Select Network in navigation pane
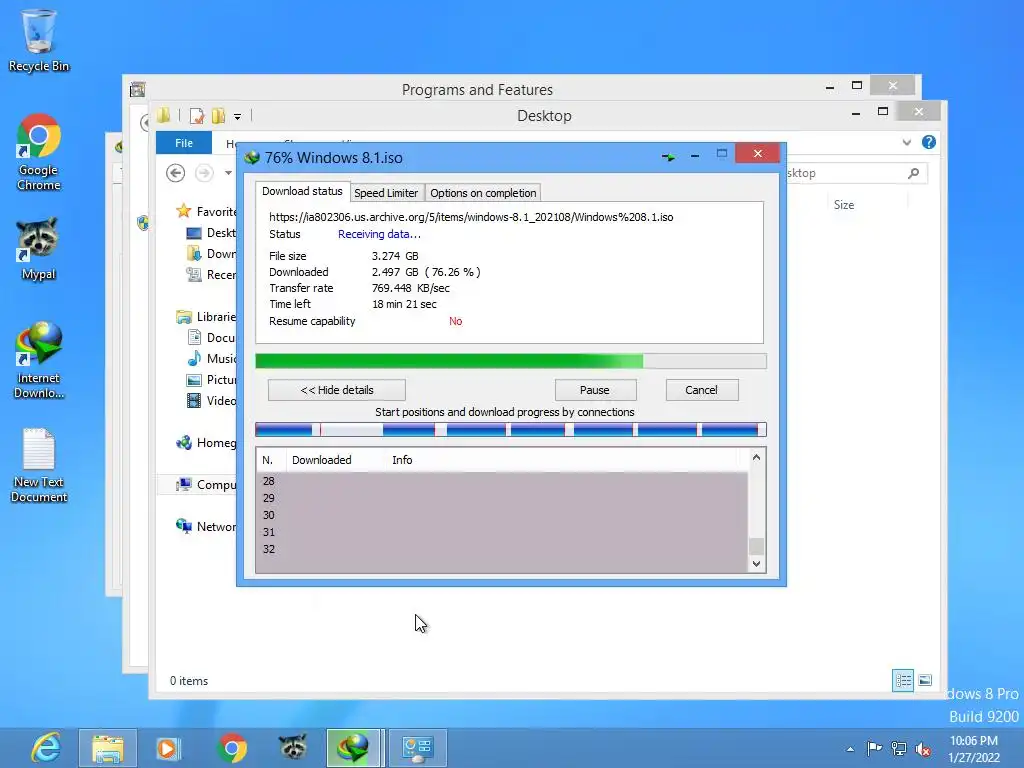1024x768 pixels. tap(206, 526)
